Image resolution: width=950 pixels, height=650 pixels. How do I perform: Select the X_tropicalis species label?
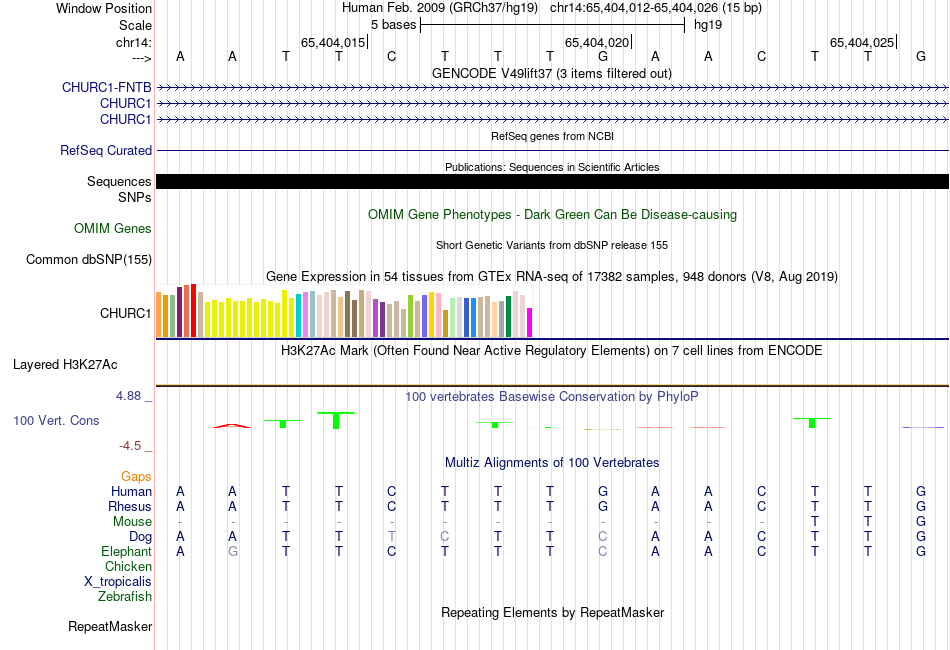point(118,582)
